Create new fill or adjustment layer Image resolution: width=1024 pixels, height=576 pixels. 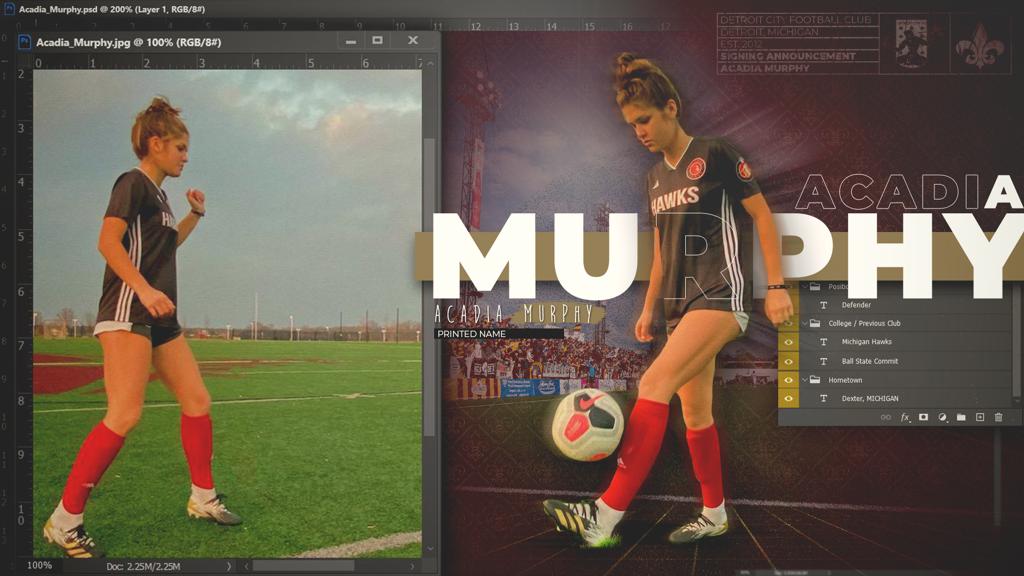(x=942, y=417)
